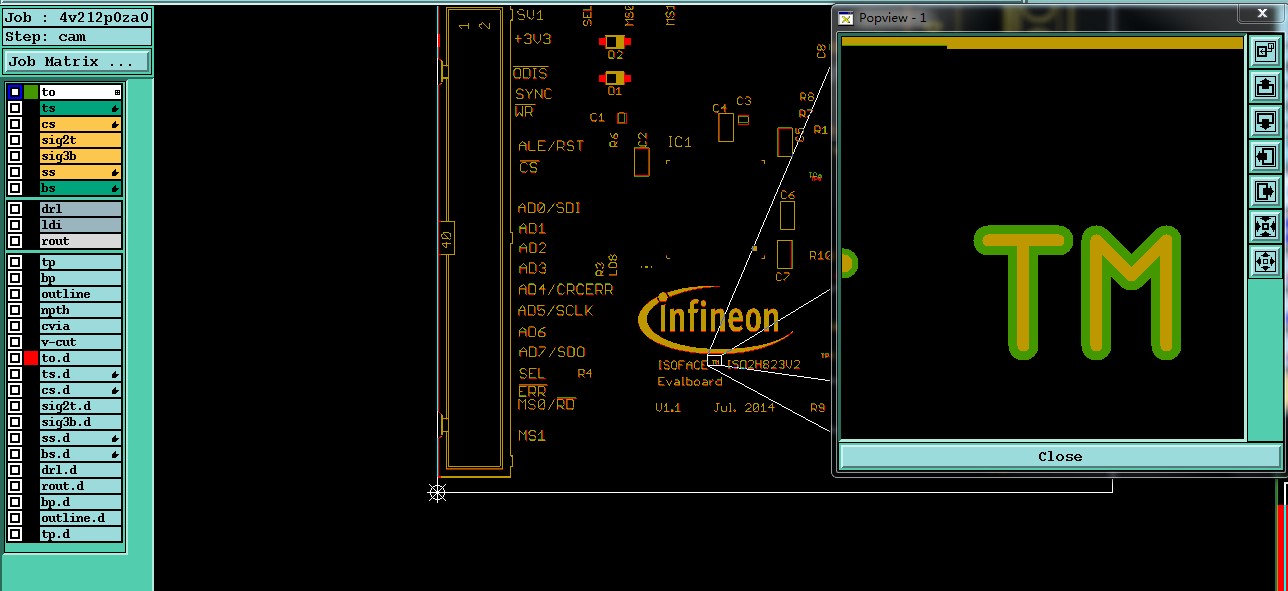Select the tp.d layer name
Screen dimensions: 1288x591
pyautogui.click(x=80, y=534)
